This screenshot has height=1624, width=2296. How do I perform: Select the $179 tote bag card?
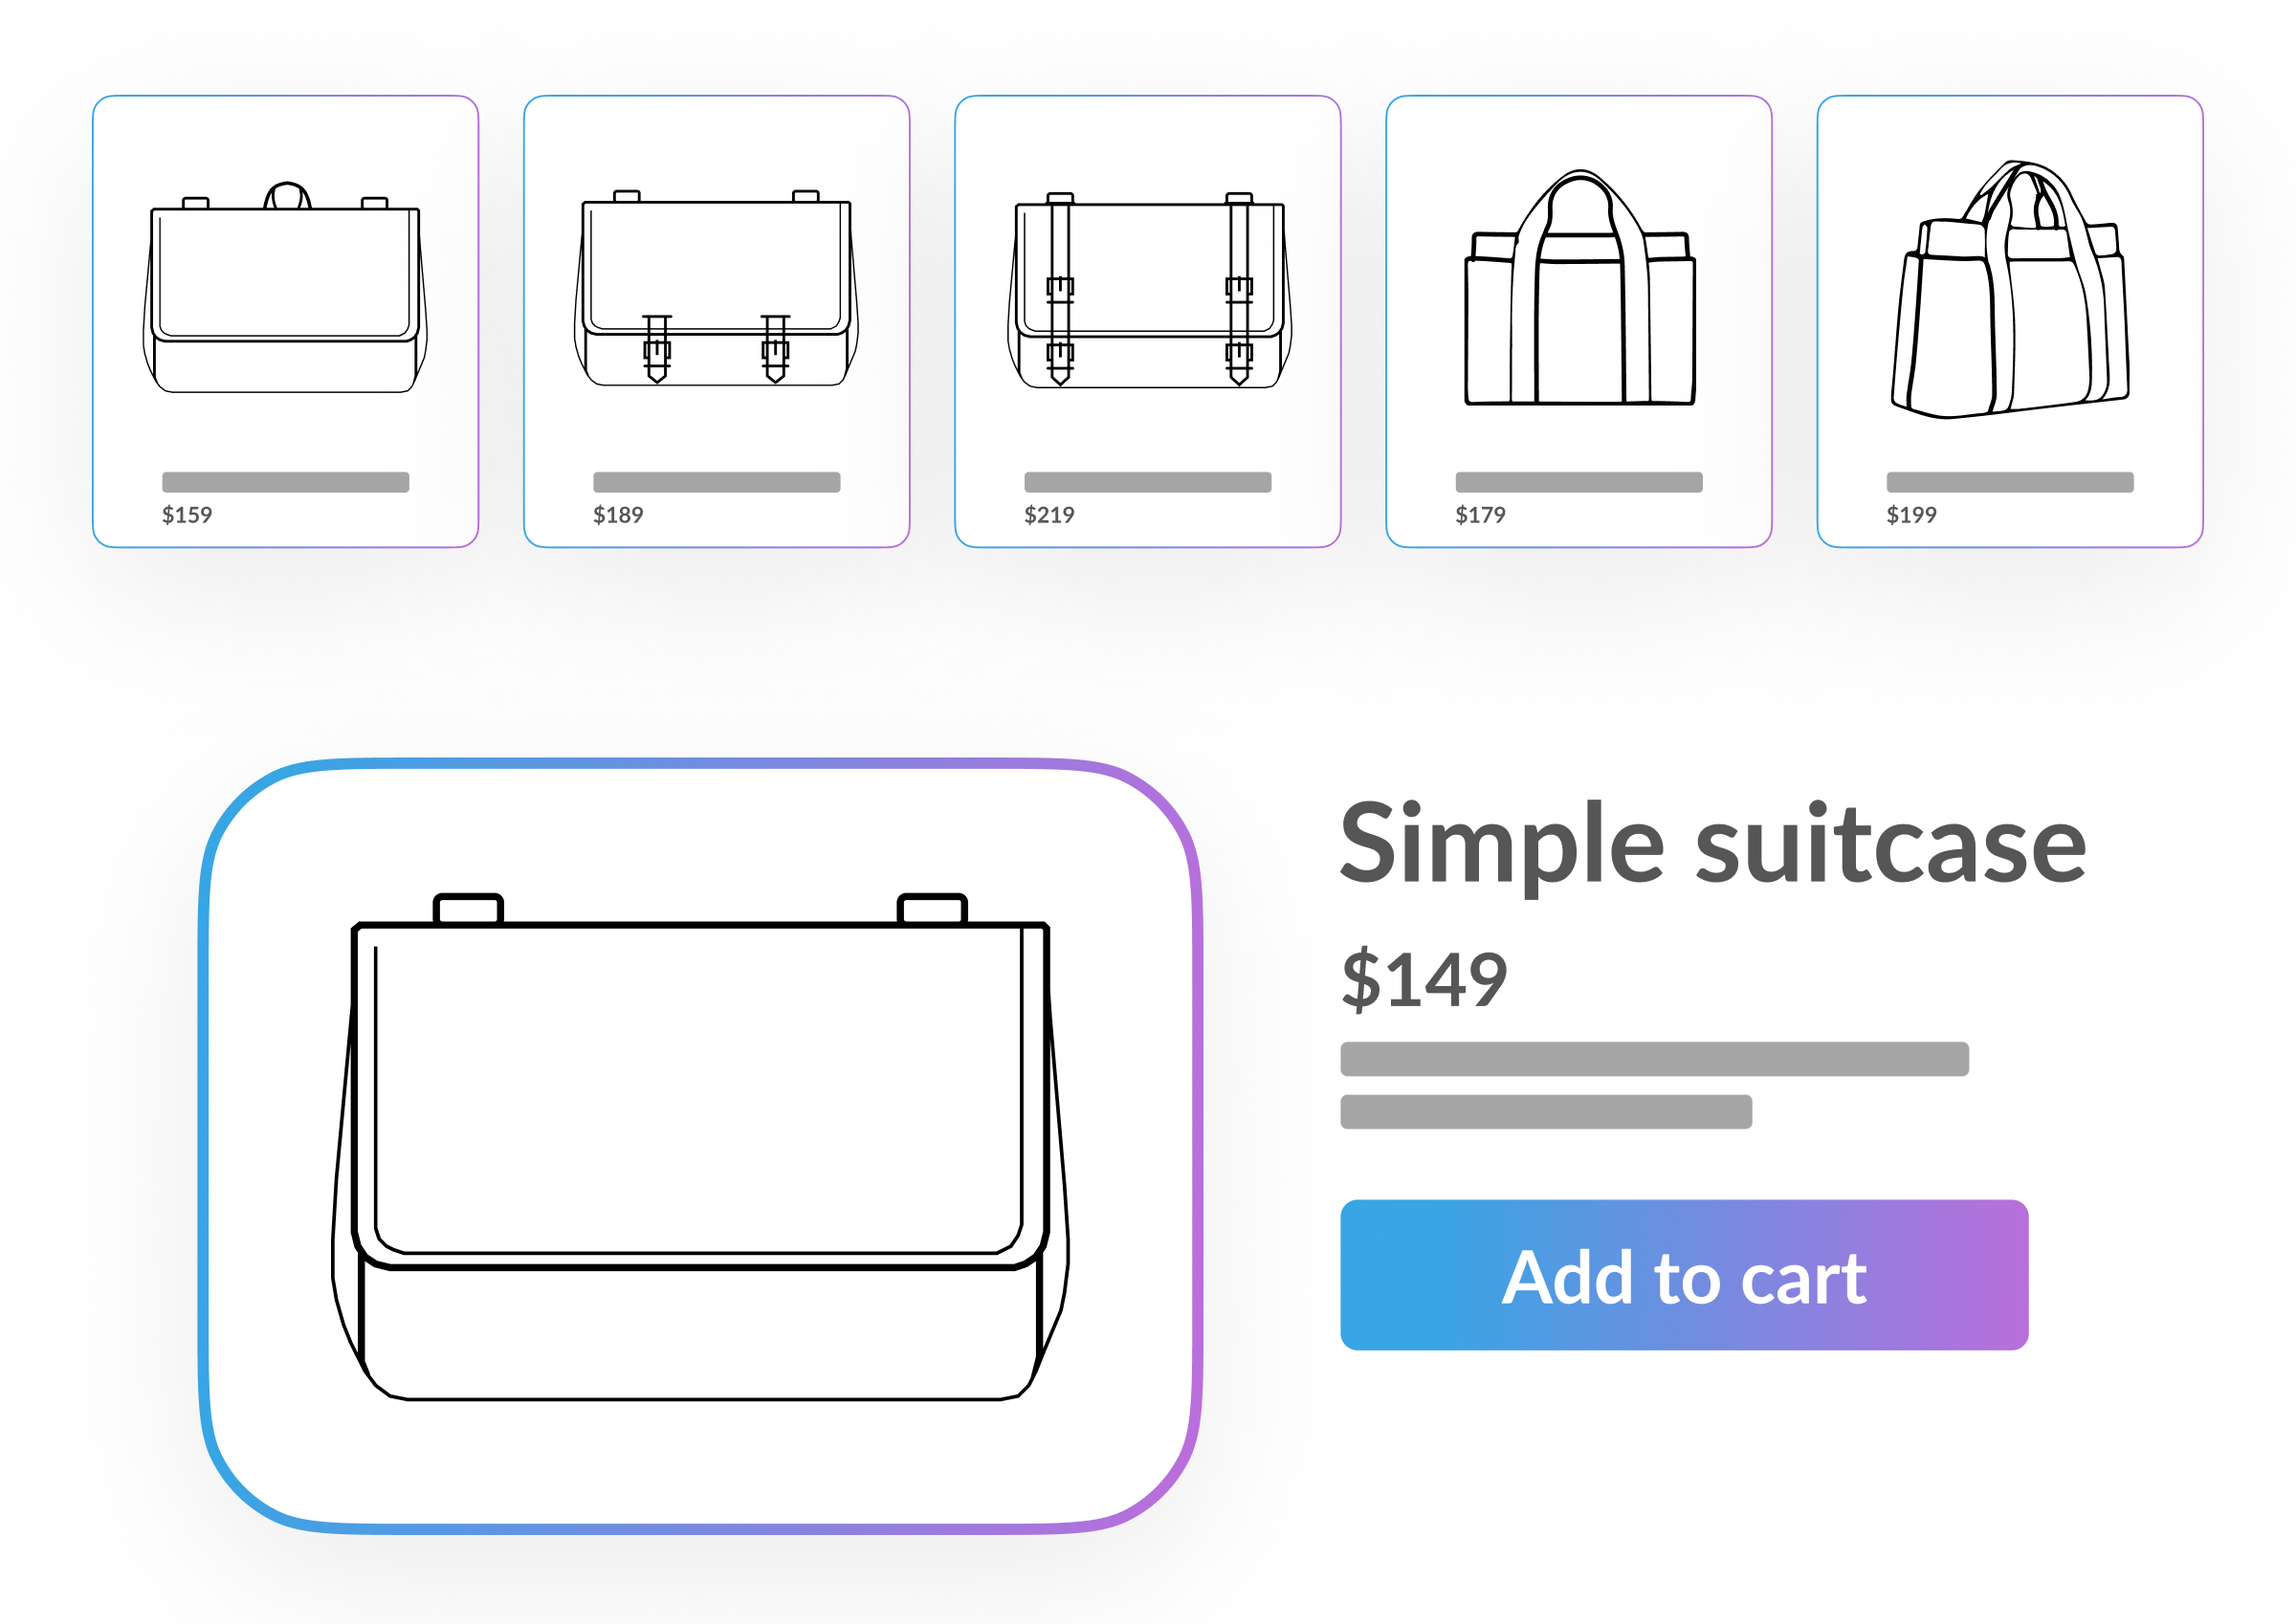click(x=1578, y=321)
